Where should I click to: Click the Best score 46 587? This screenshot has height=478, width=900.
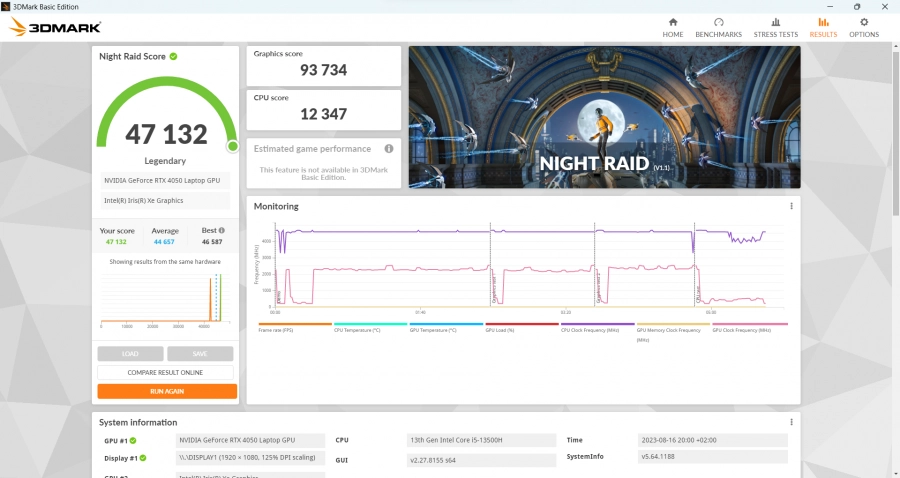[x=212, y=242]
